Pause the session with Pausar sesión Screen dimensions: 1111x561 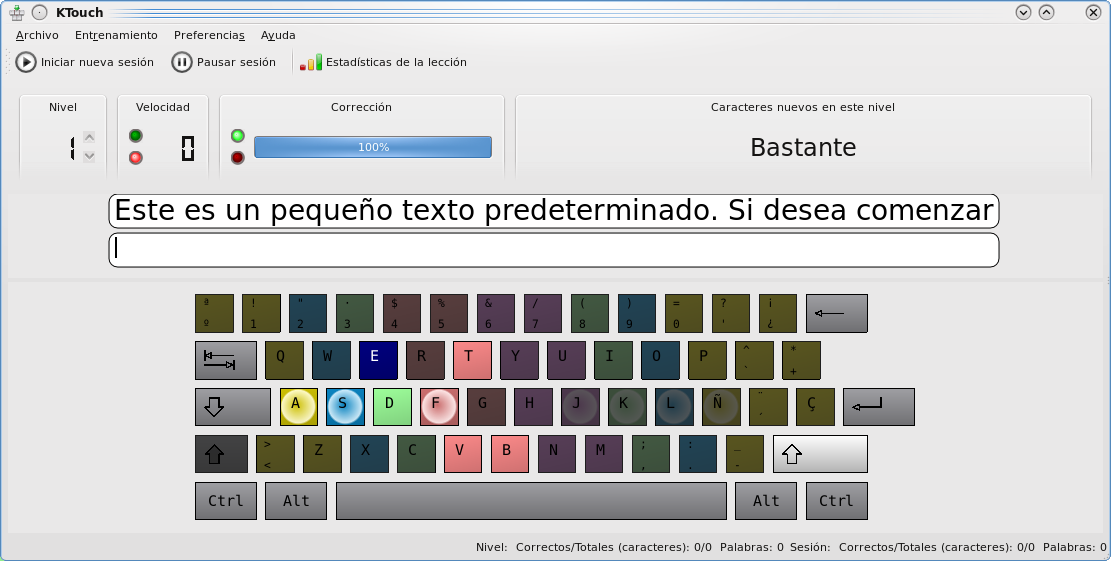[x=224, y=62]
